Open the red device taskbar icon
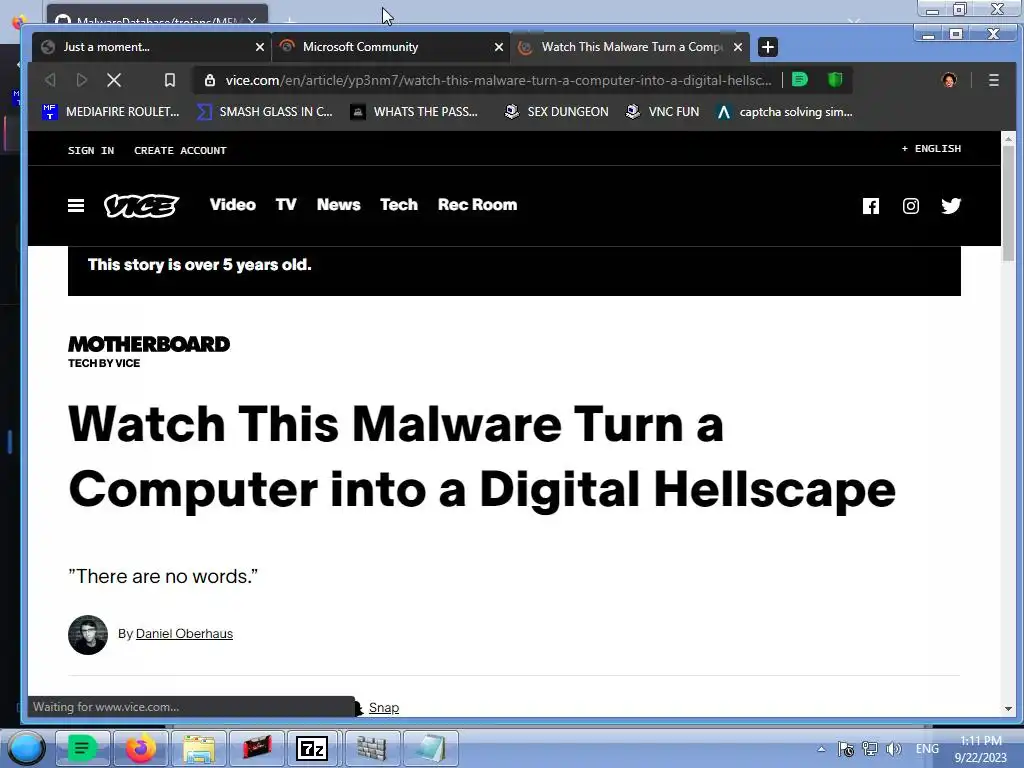1024x768 pixels. coord(257,748)
